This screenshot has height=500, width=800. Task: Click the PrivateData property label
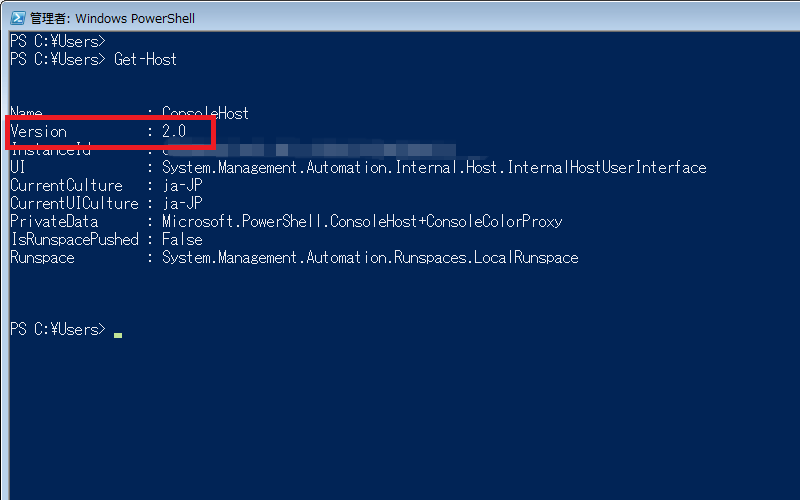tap(54, 222)
